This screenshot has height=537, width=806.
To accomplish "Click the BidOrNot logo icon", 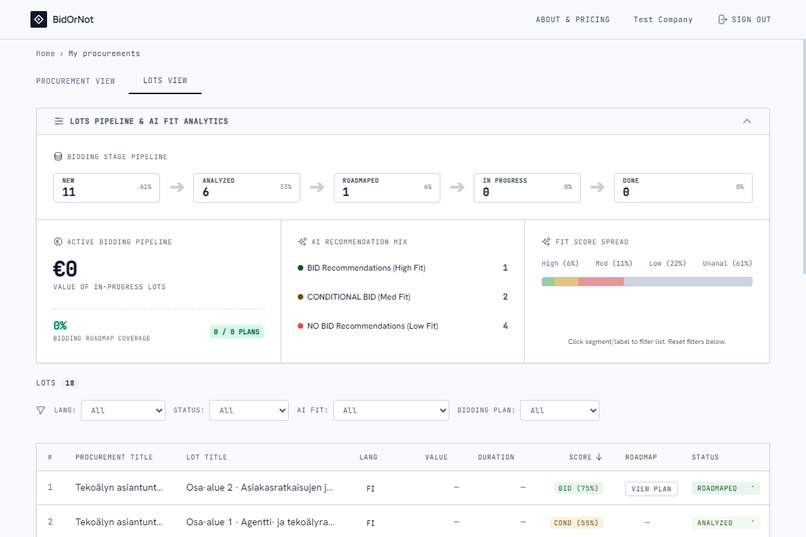I will [x=39, y=20].
